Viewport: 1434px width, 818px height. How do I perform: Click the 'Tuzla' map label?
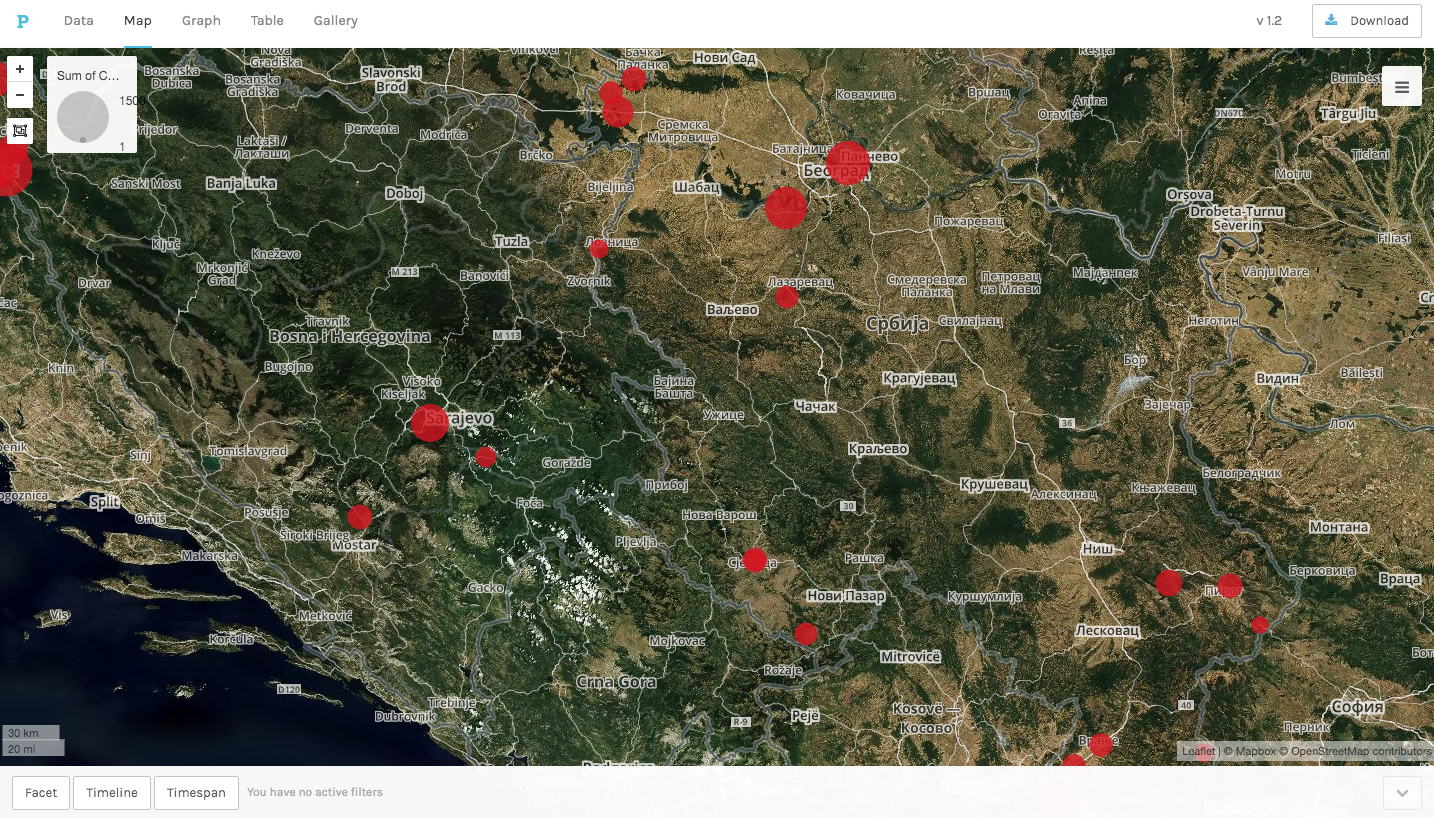pos(512,241)
